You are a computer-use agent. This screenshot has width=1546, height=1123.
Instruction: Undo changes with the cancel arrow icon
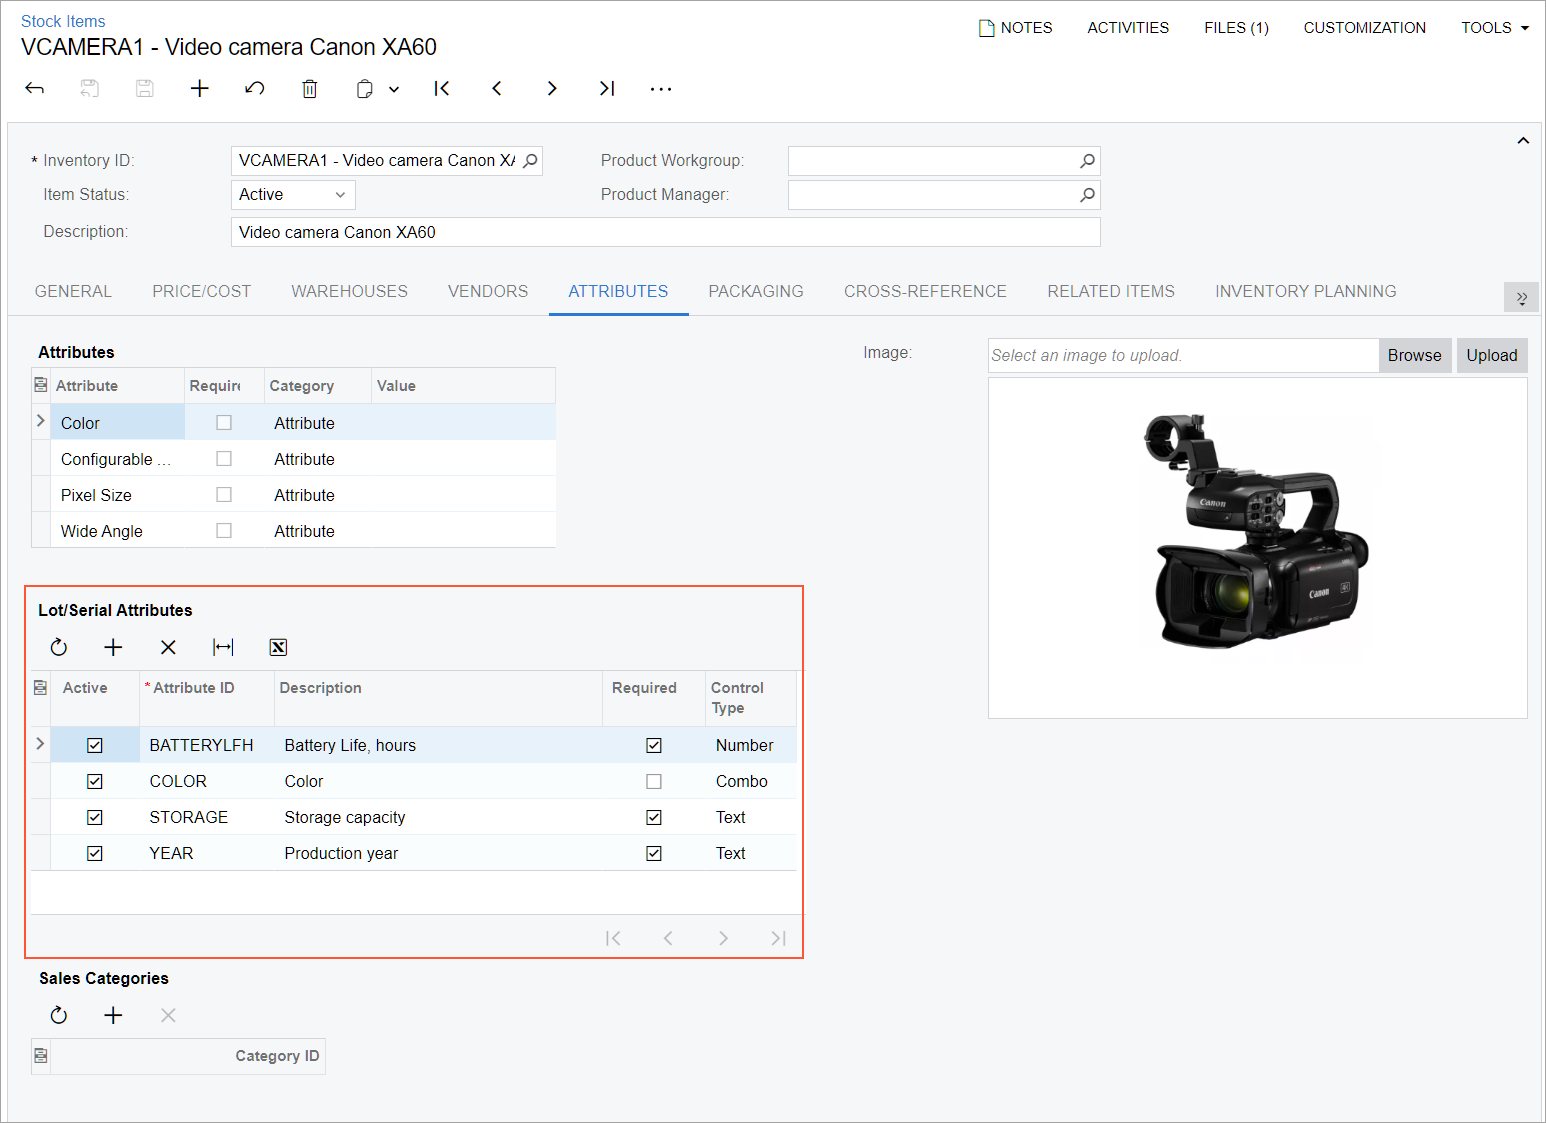pyautogui.click(x=255, y=89)
